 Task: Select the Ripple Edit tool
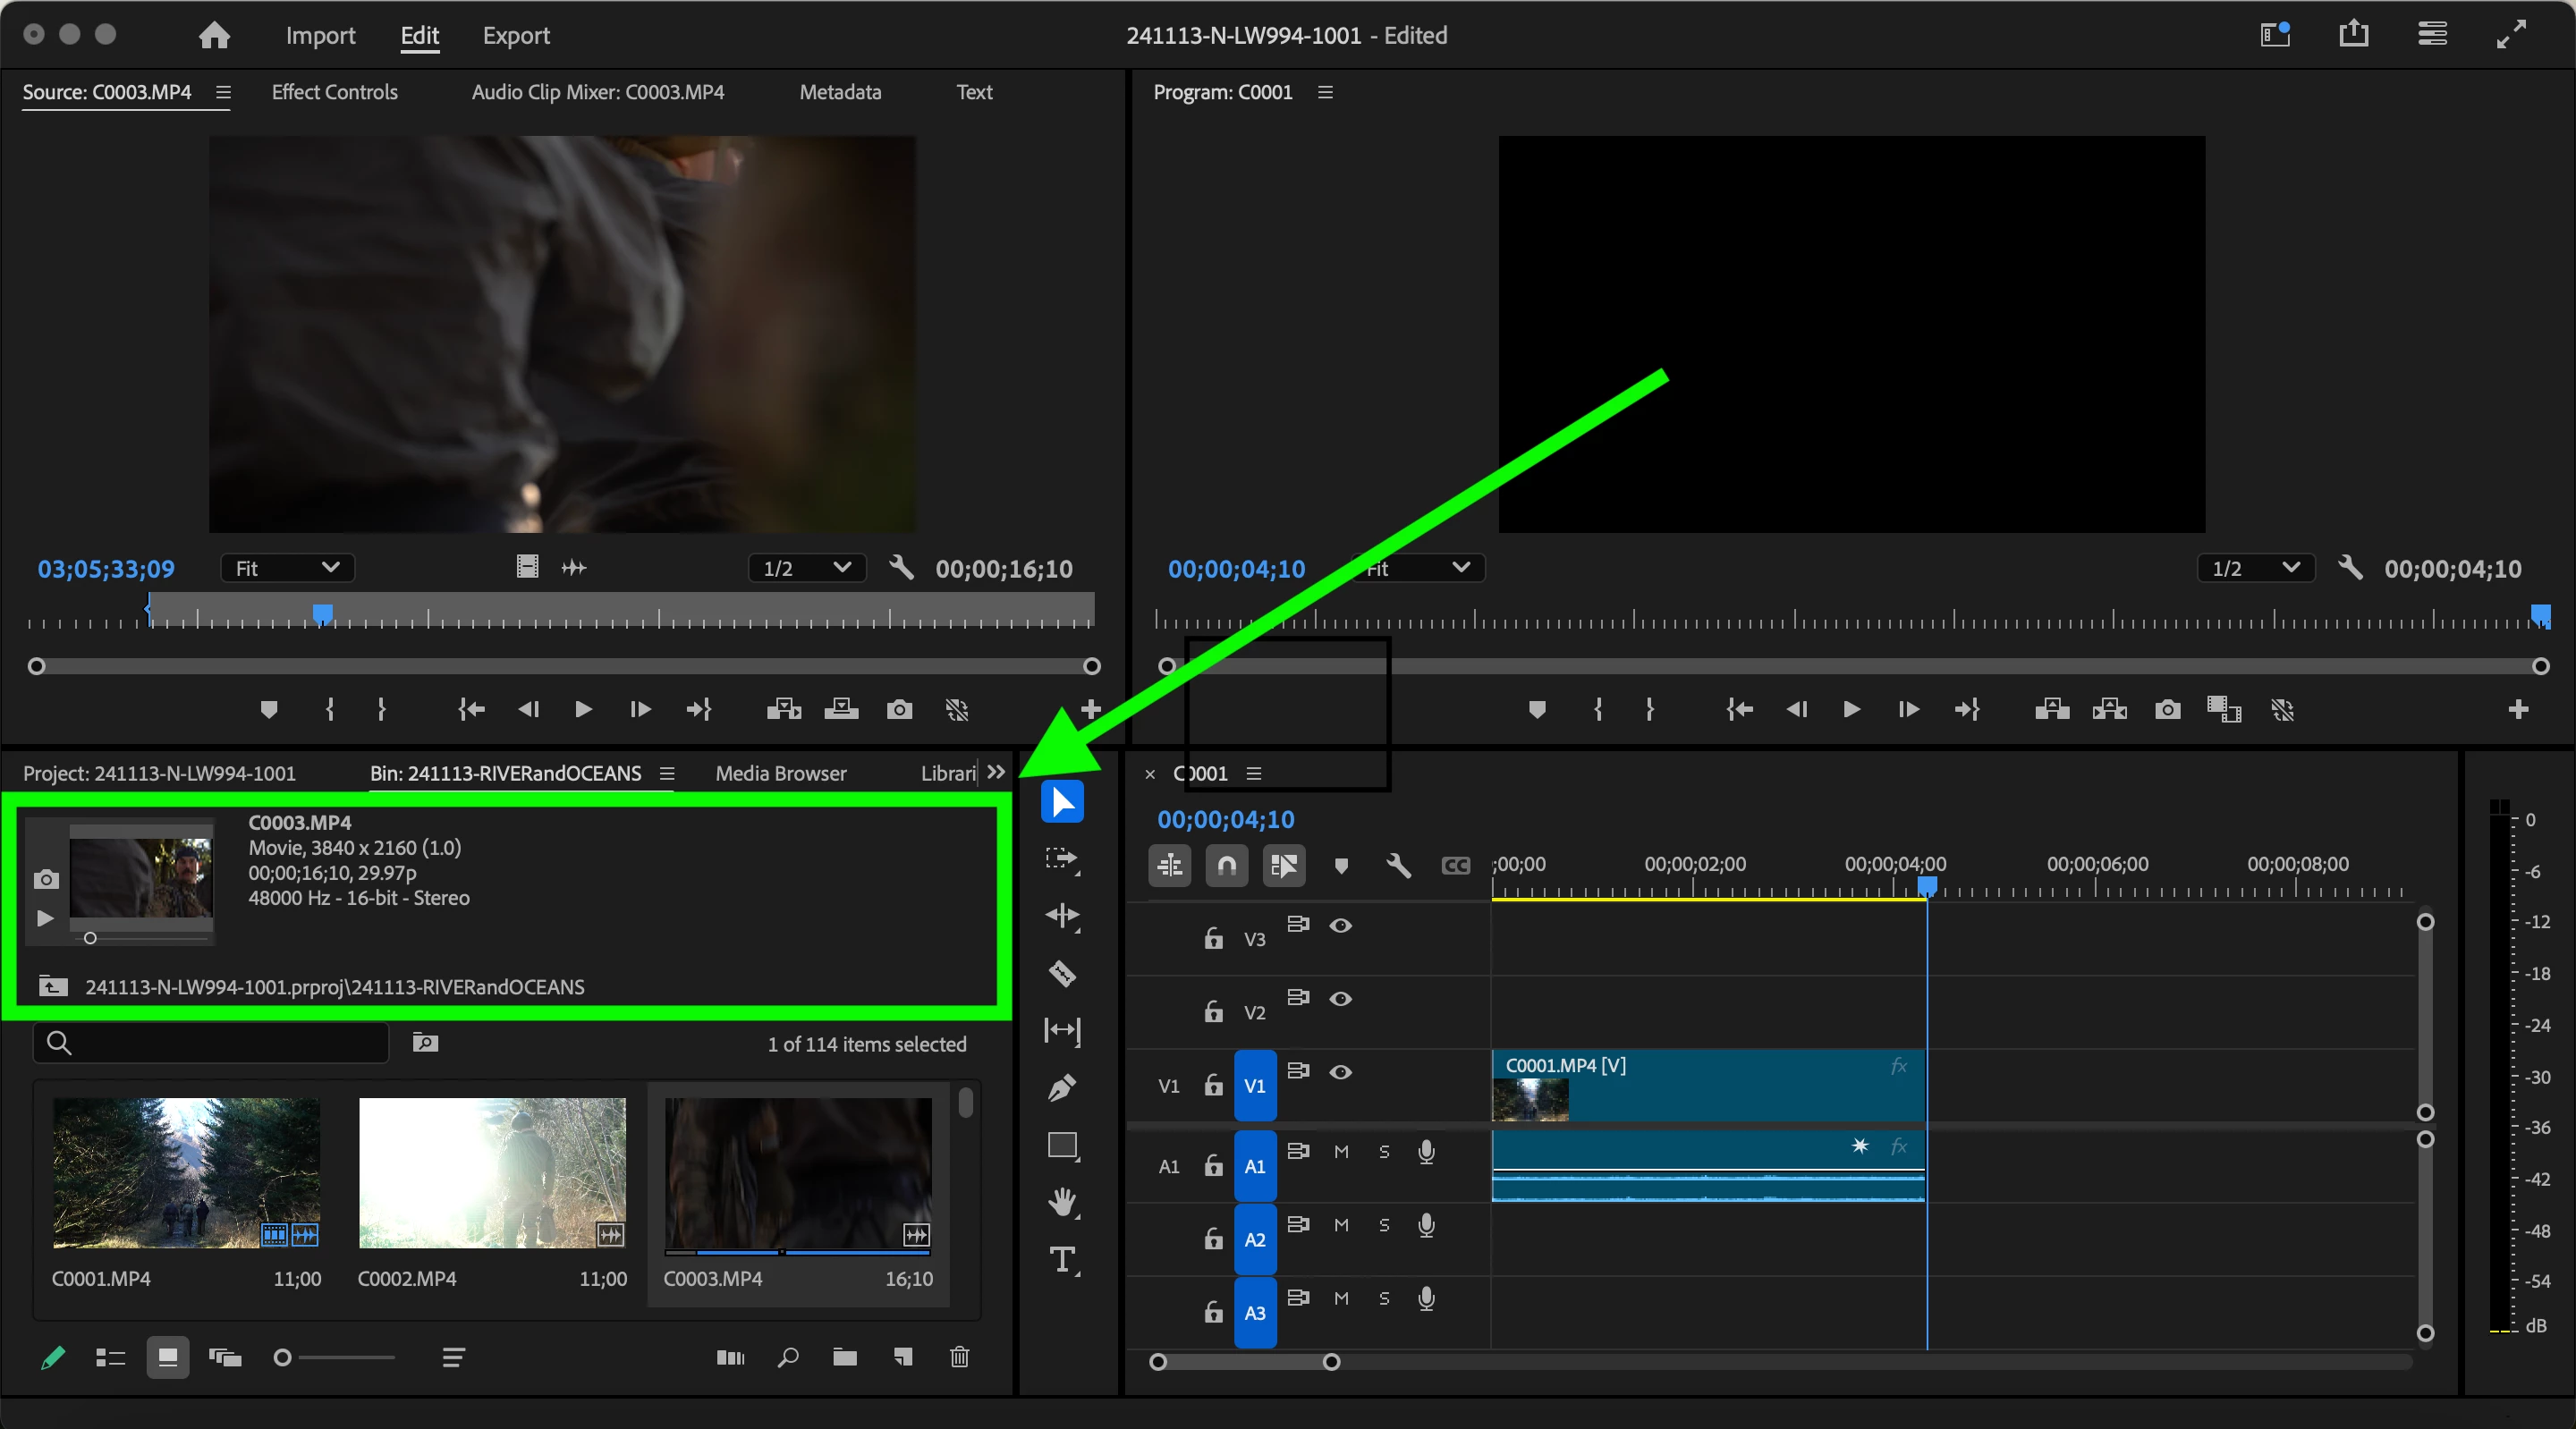tap(1062, 915)
